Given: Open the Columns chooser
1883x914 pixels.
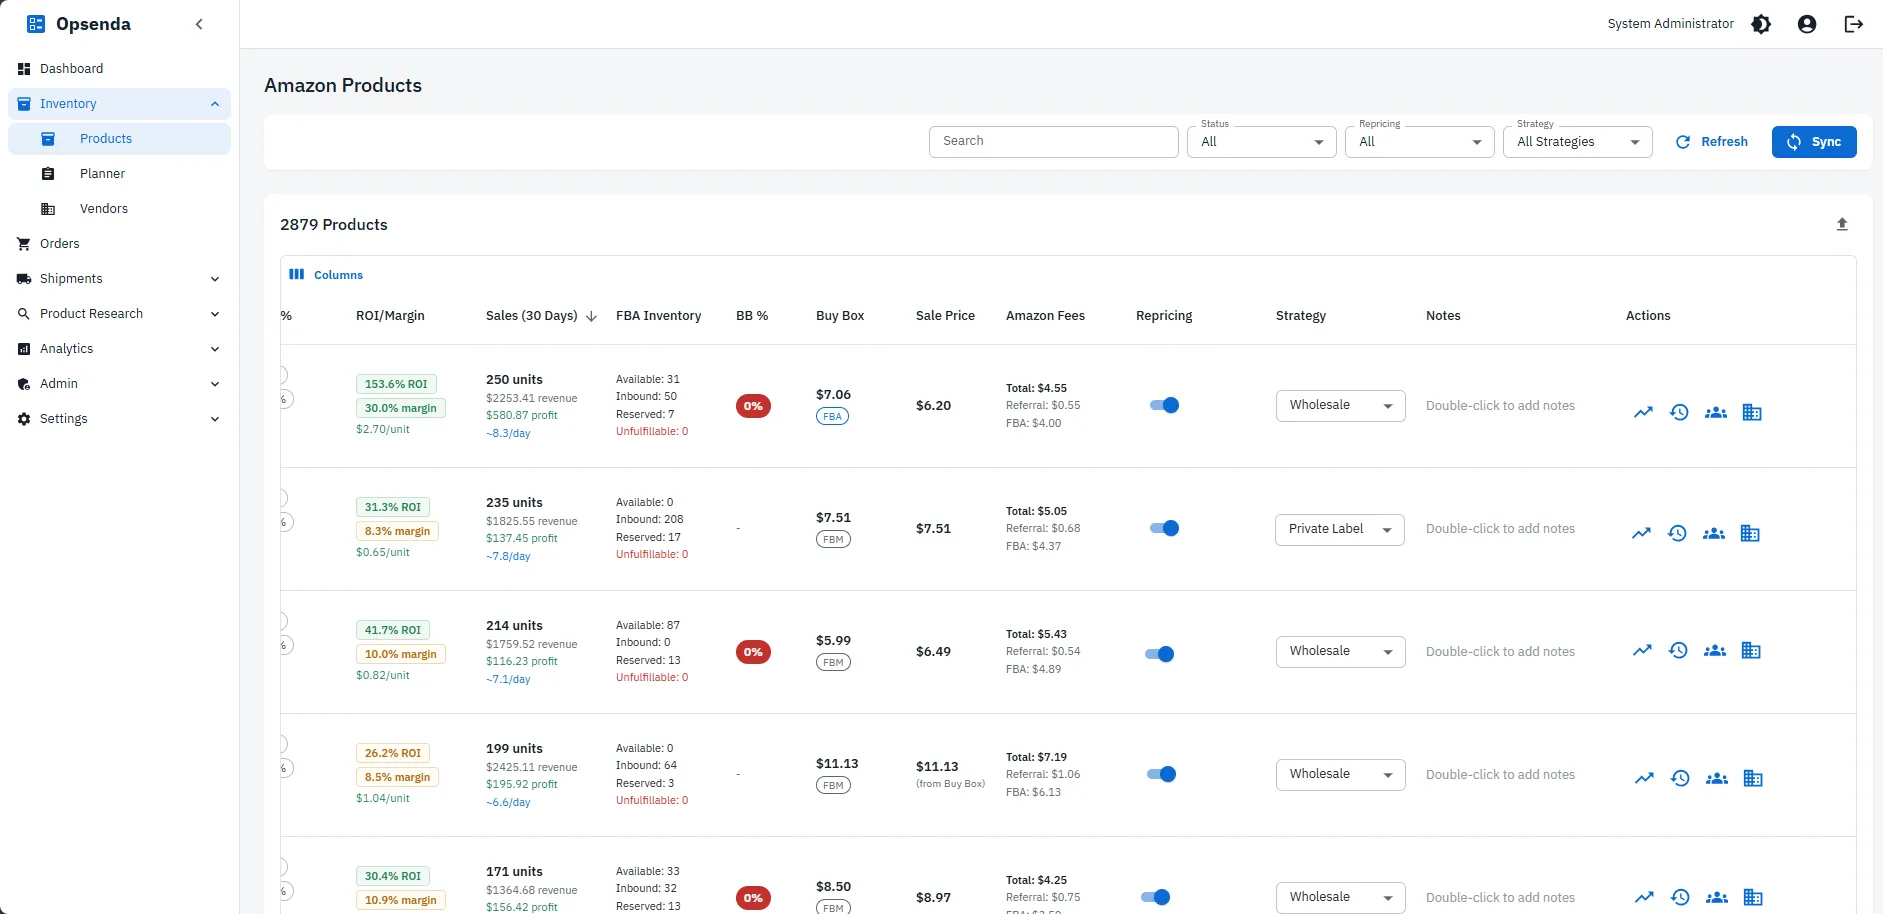Looking at the screenshot, I should (326, 275).
